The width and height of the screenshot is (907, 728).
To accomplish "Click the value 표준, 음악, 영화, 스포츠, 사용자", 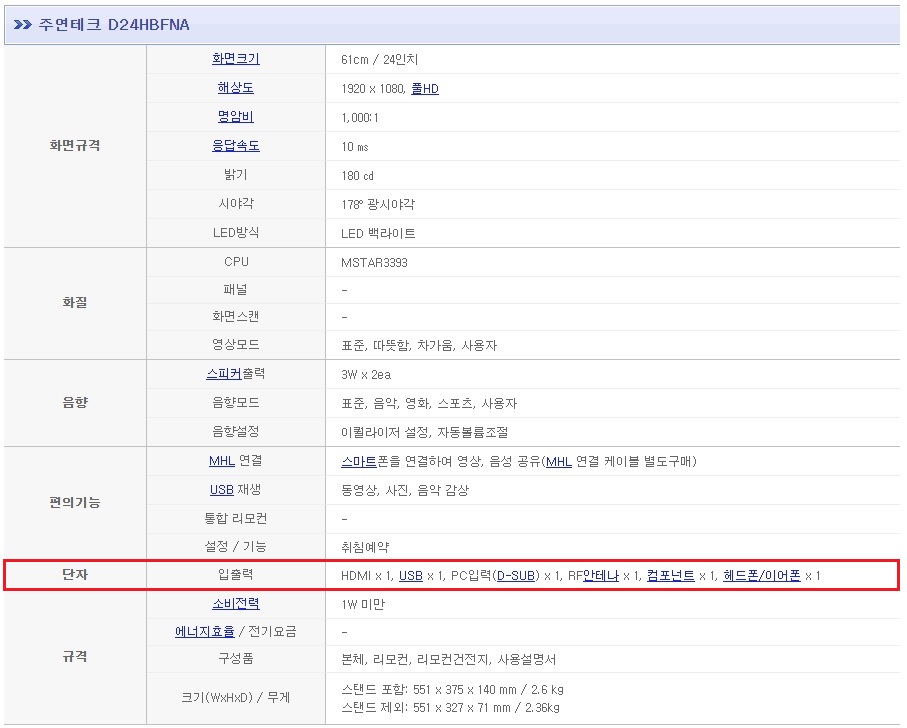I will tap(429, 404).
